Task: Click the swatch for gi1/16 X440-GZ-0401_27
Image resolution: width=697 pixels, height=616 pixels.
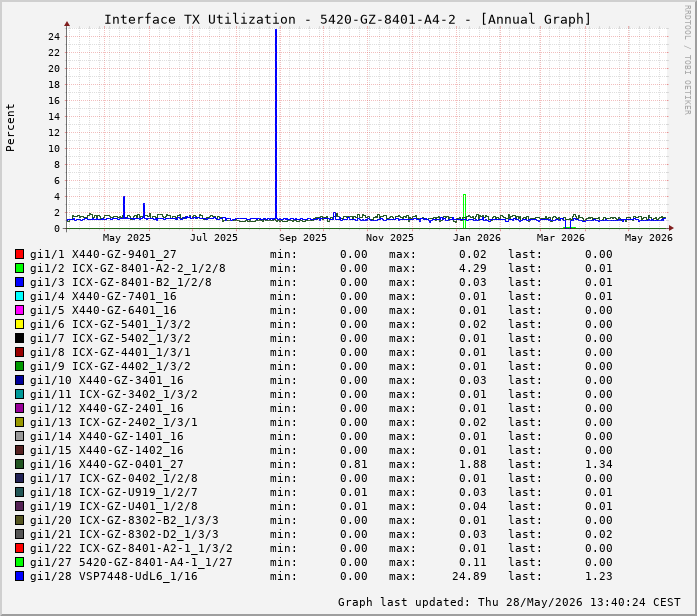Action: 19,464
